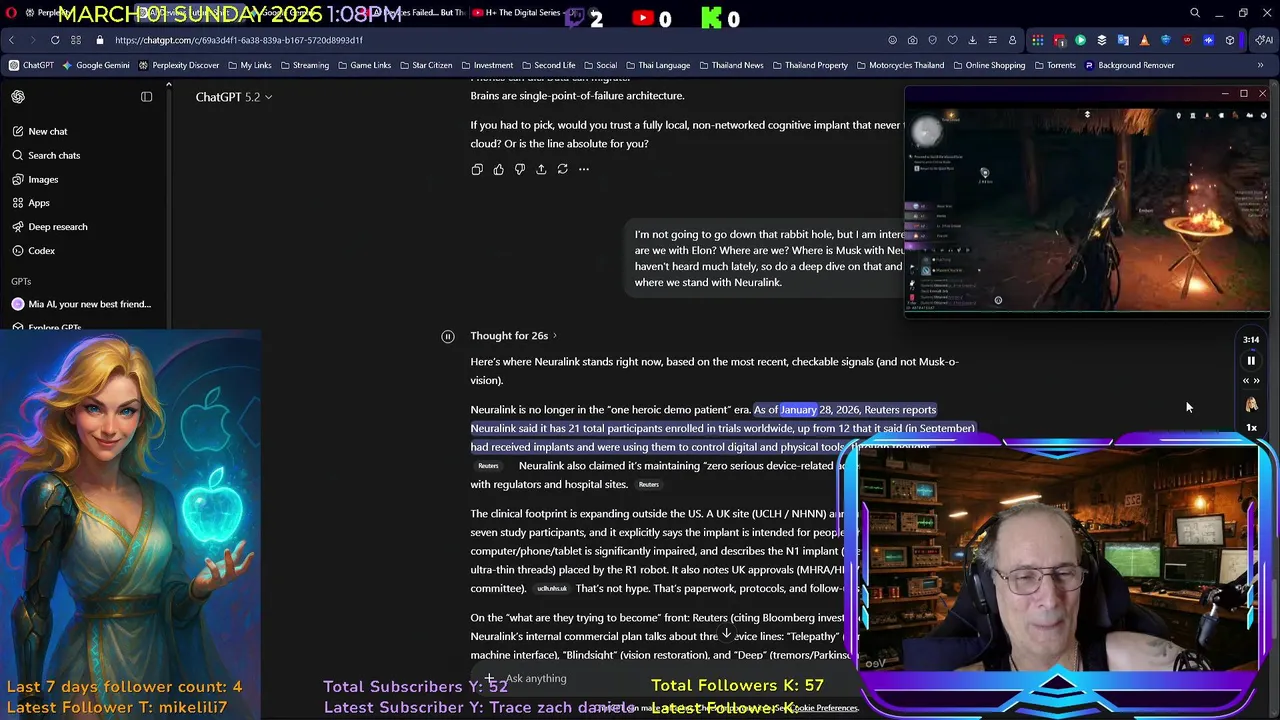The width and height of the screenshot is (1280, 720).
Task: Open browser AI assistant button
Action: coord(1263,40)
